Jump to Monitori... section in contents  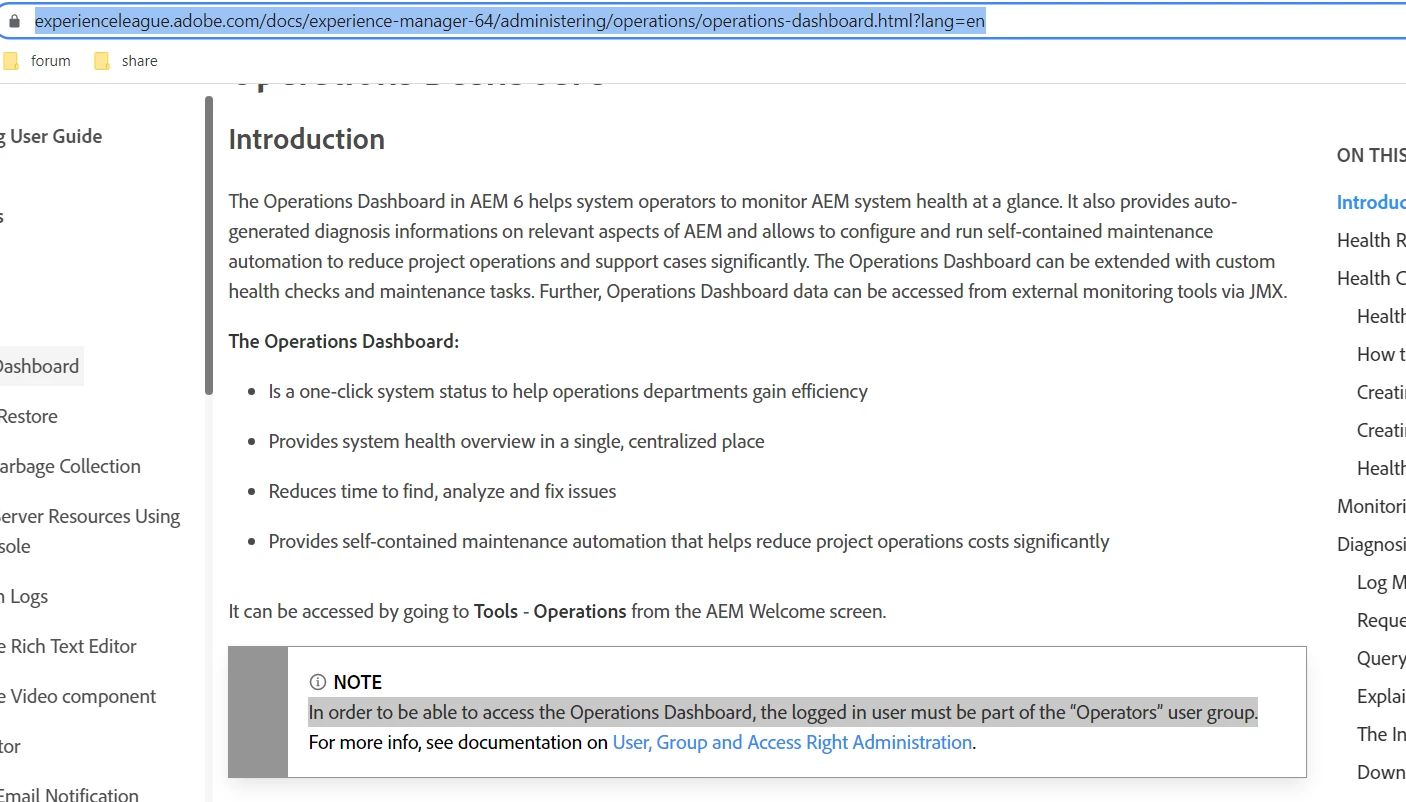1371,506
